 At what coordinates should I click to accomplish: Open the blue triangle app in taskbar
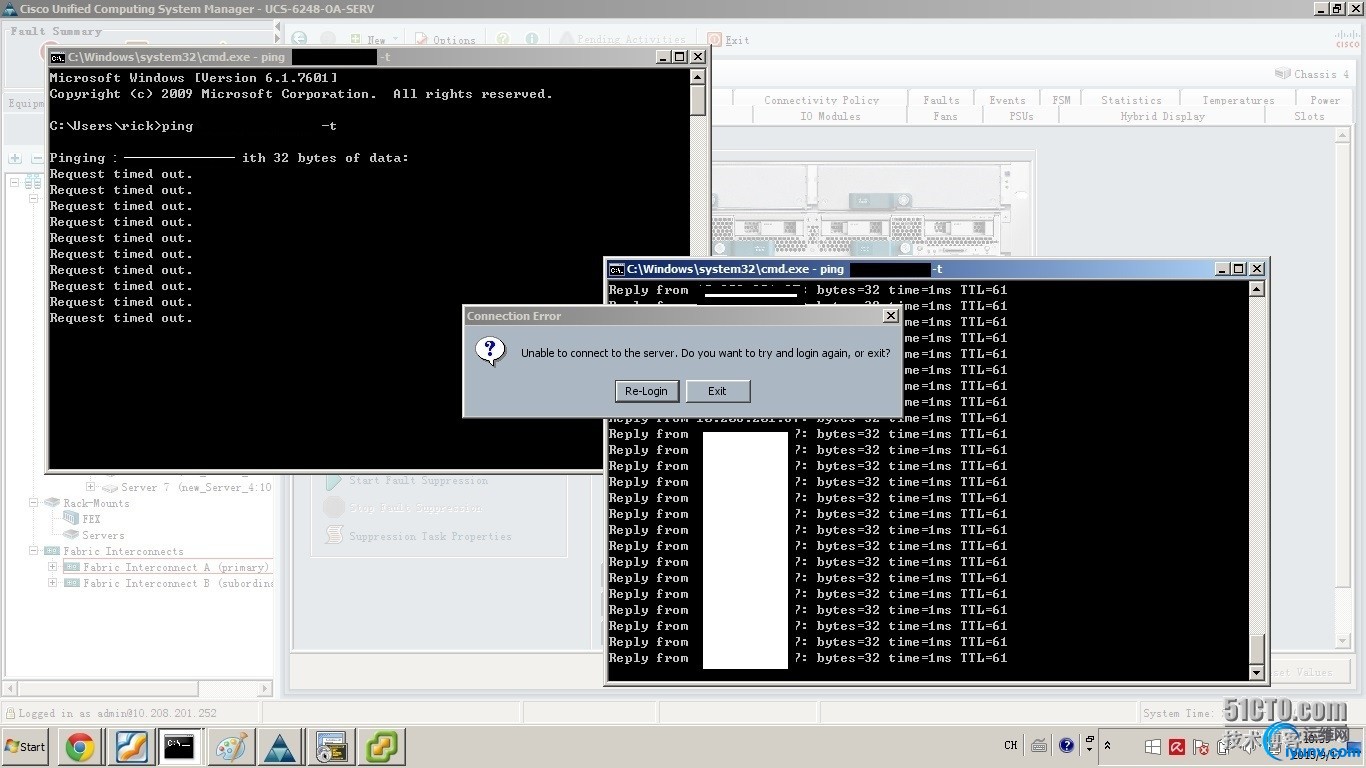pyautogui.click(x=280, y=747)
